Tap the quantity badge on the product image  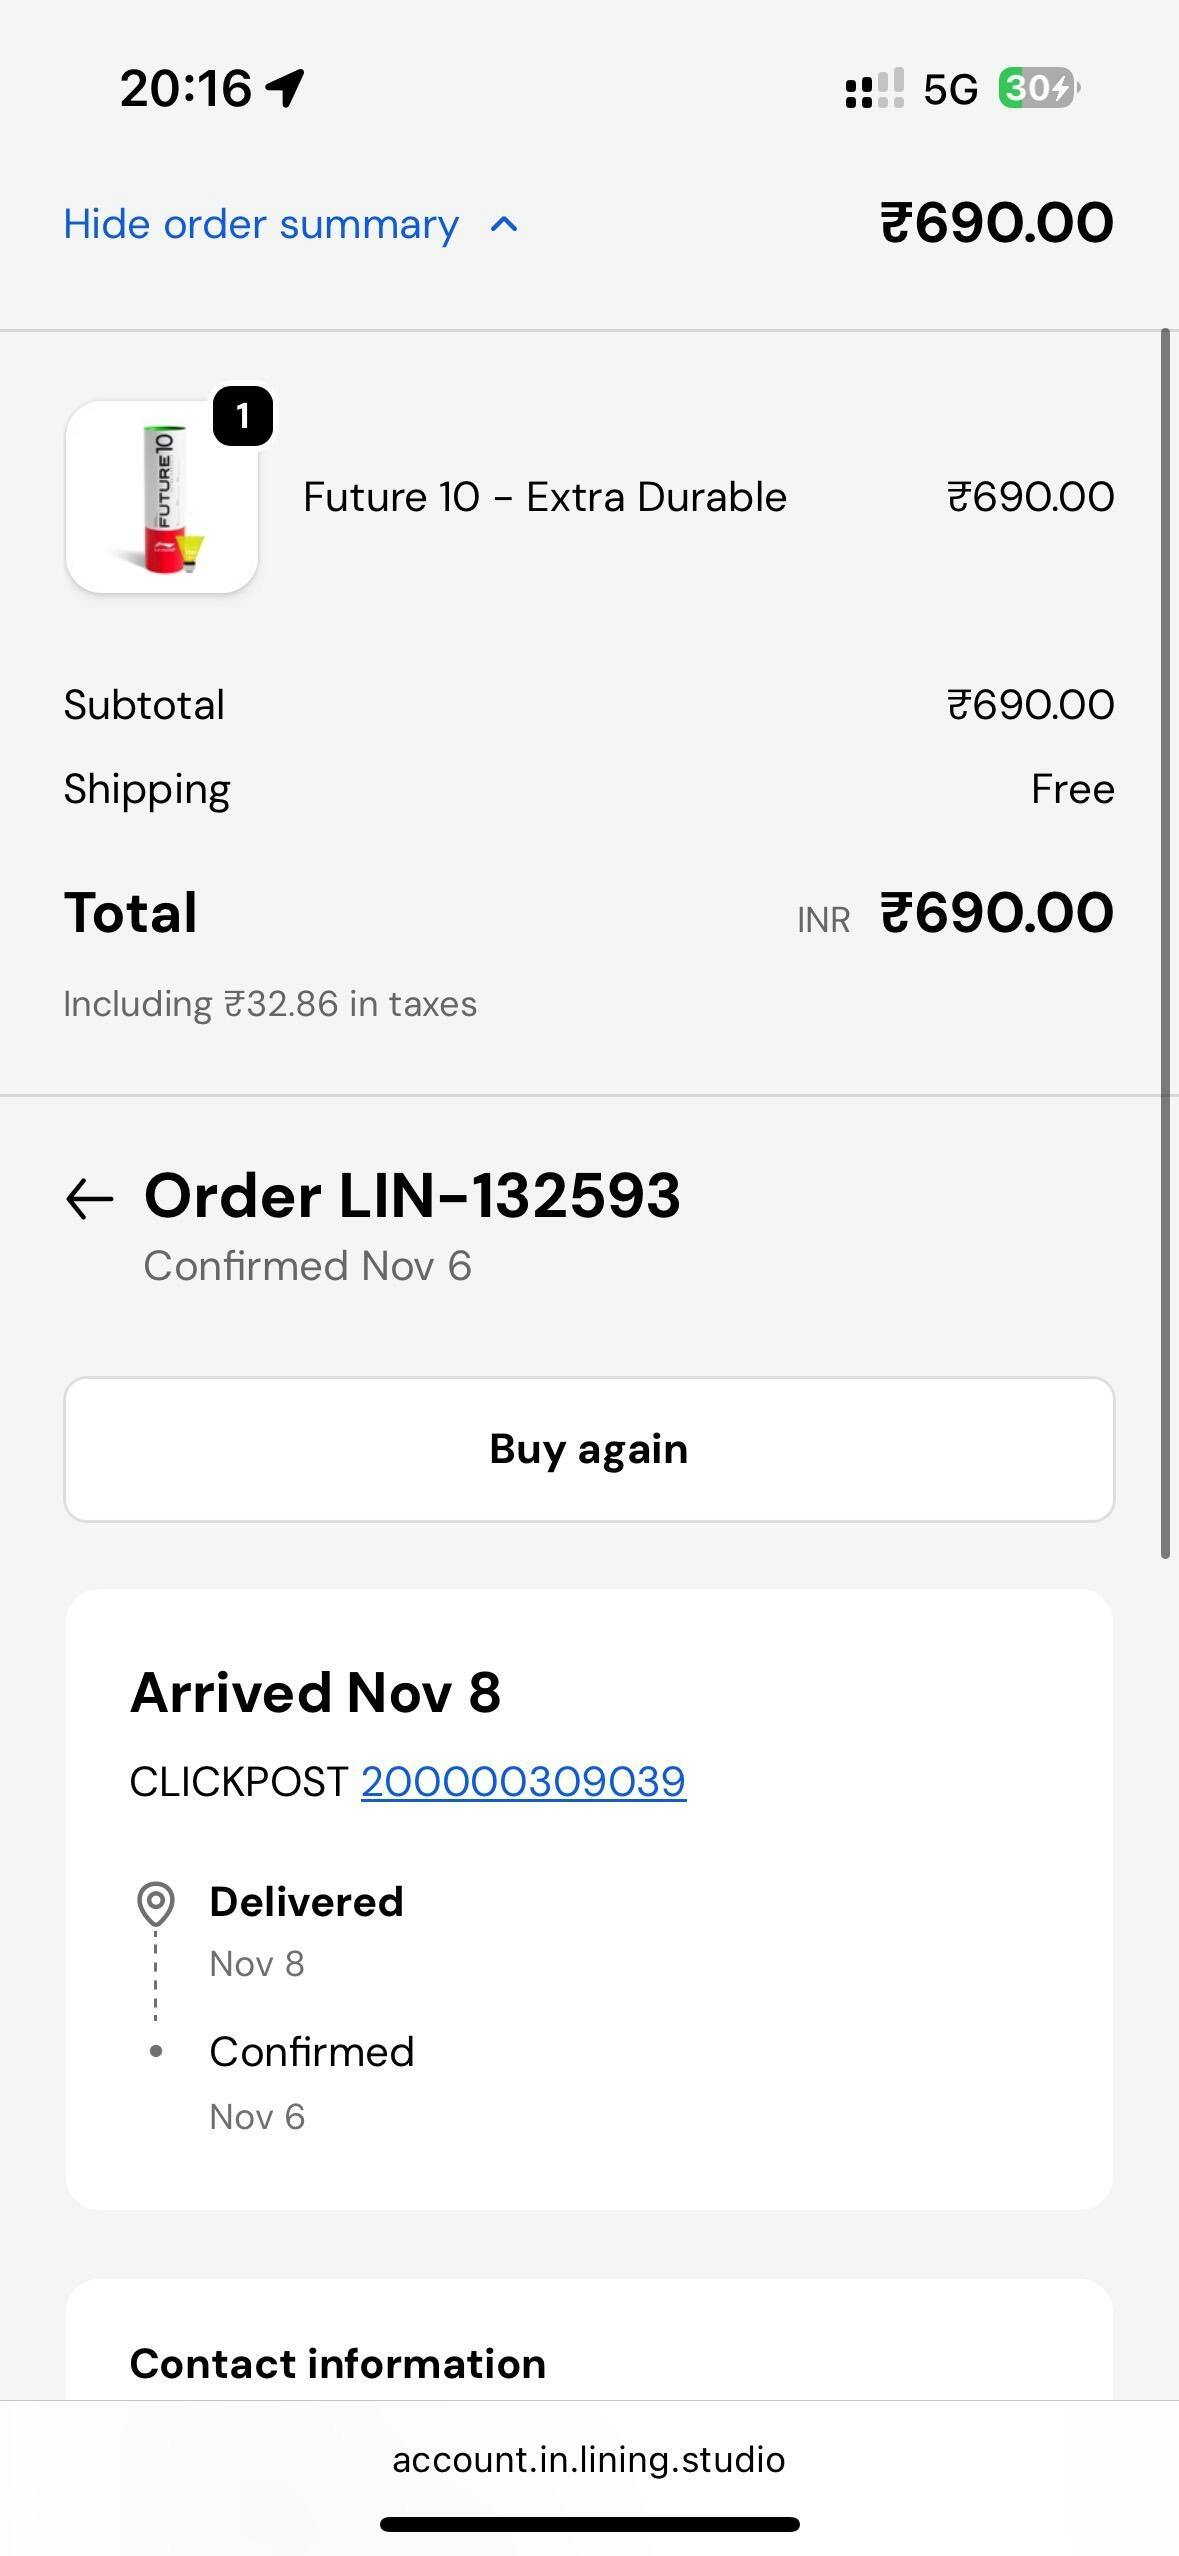click(243, 416)
